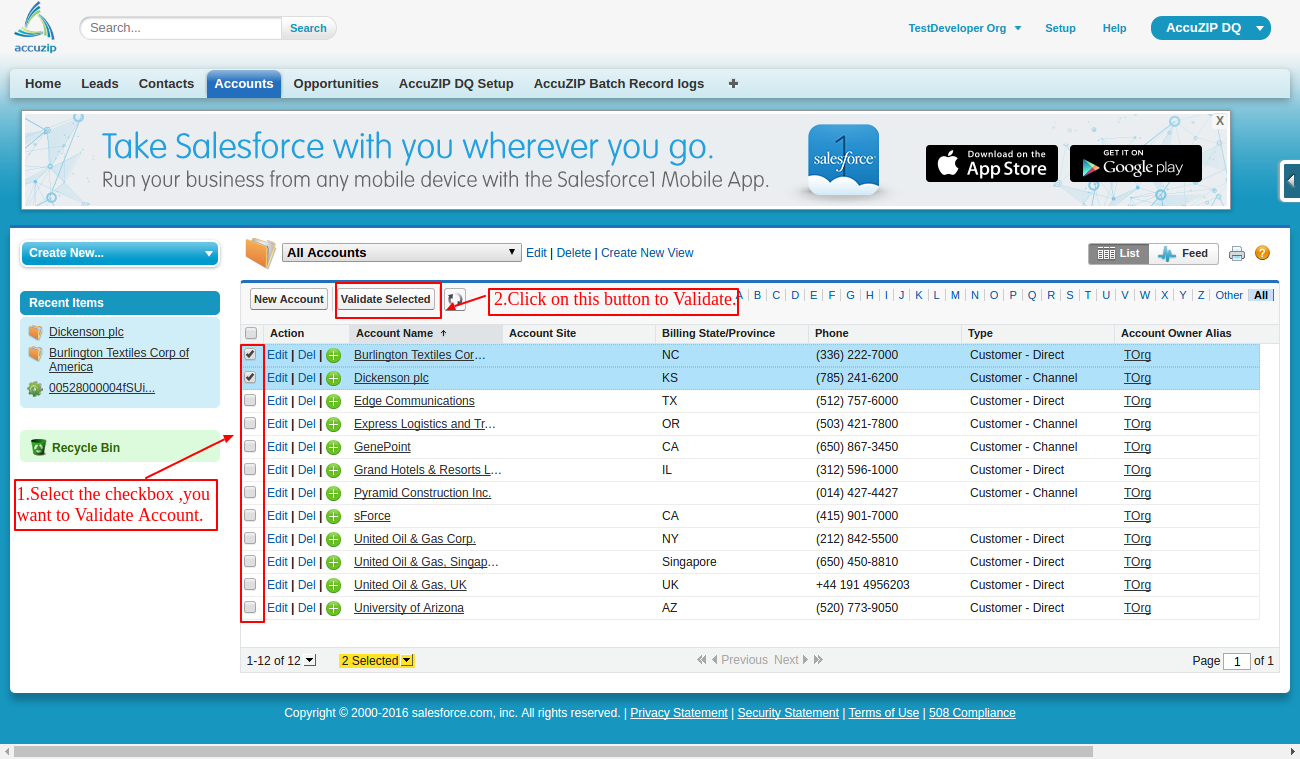Click the green plus icon for GenePoint
The width and height of the screenshot is (1300, 759).
pos(334,447)
